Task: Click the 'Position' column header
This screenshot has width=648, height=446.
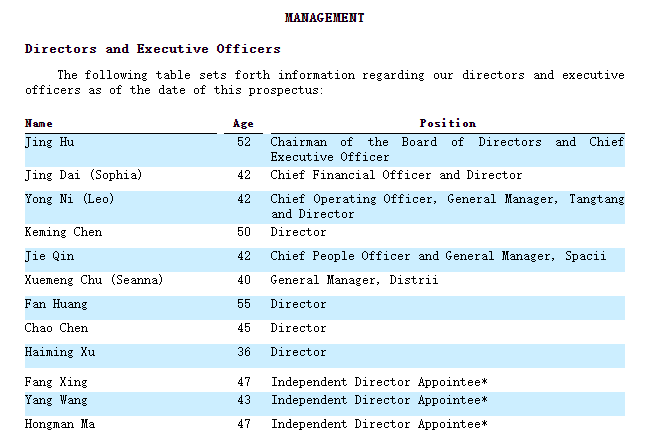Action: point(448,123)
